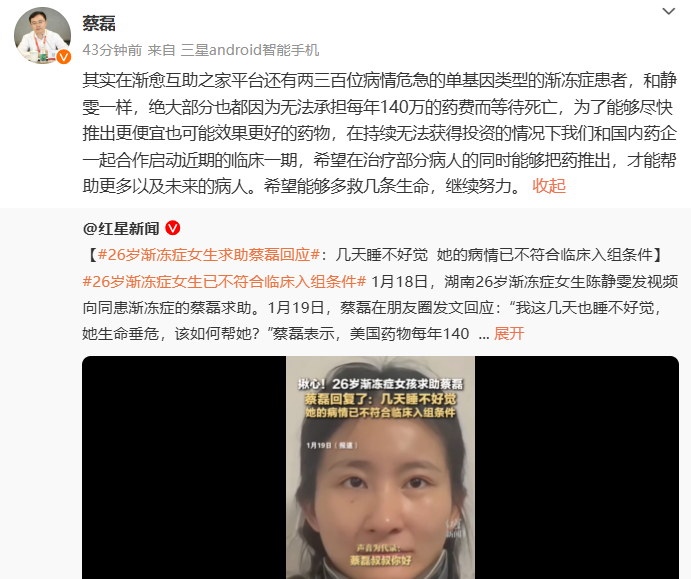Click the white 揪心 headline on the video
This screenshot has height=579, width=691.
(380, 384)
